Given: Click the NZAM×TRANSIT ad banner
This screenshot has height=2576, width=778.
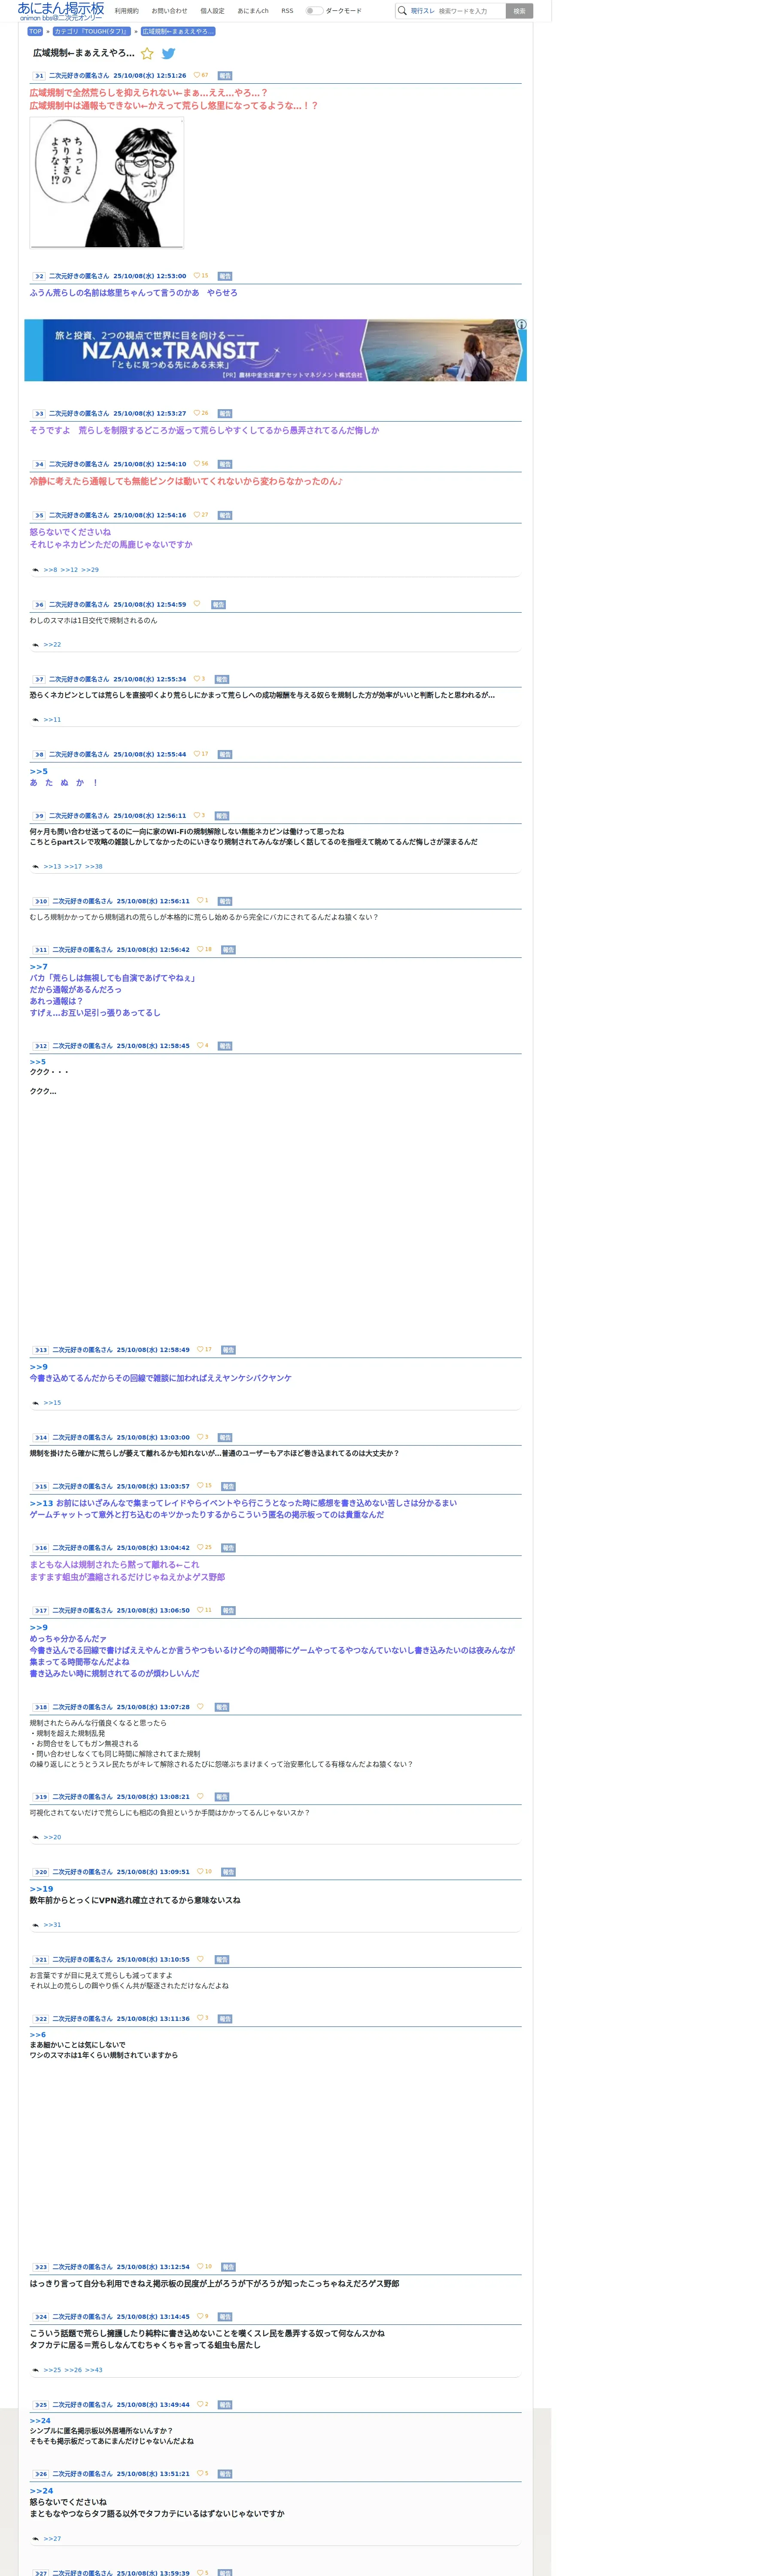Looking at the screenshot, I should [275, 350].
